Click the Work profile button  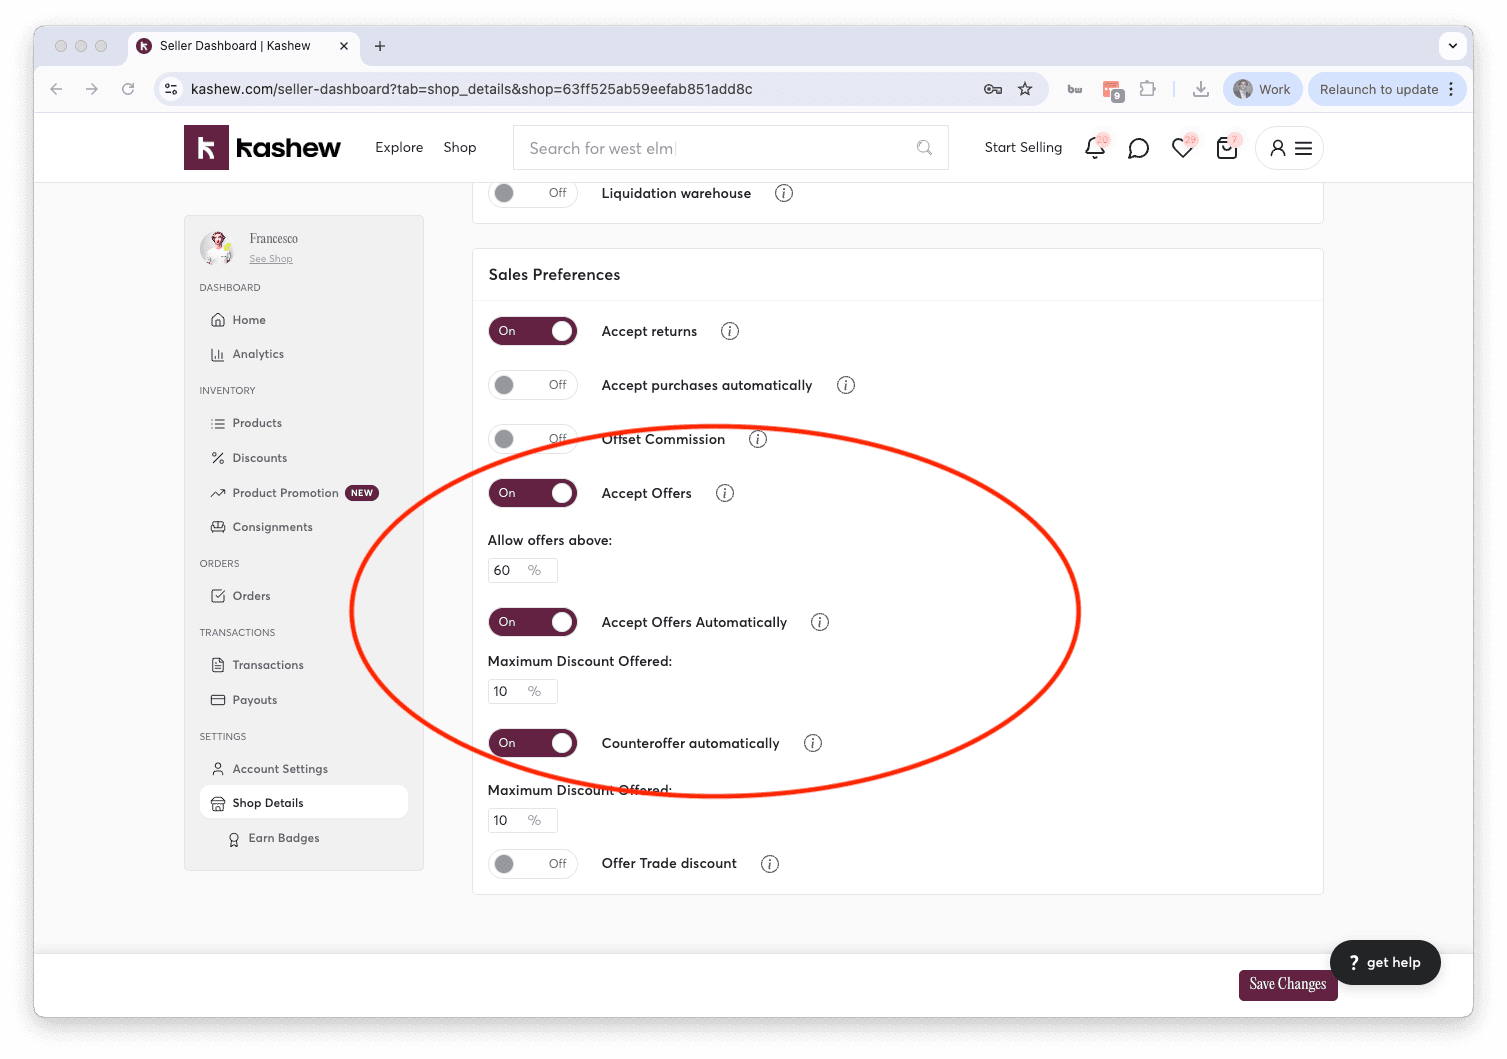click(x=1262, y=89)
